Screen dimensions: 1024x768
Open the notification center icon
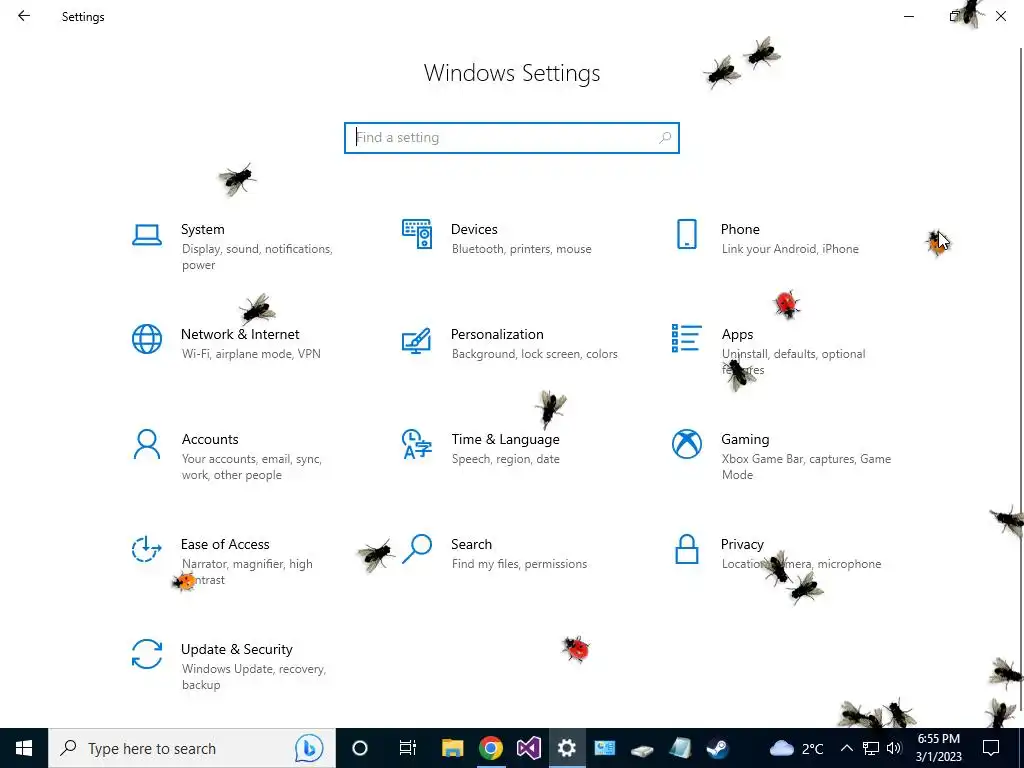click(x=991, y=748)
